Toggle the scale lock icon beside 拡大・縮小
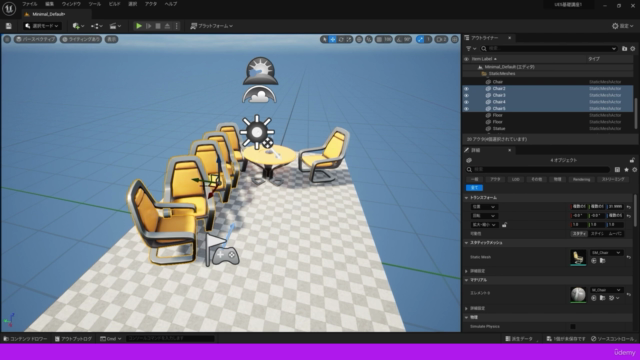 point(504,224)
